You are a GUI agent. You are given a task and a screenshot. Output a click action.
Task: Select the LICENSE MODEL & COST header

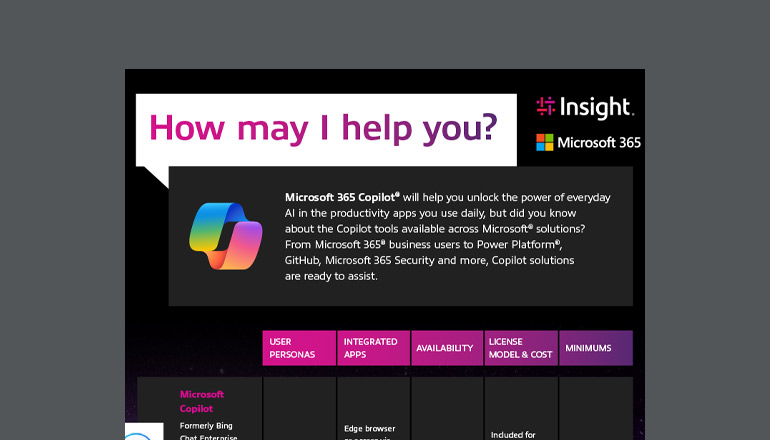click(x=521, y=348)
